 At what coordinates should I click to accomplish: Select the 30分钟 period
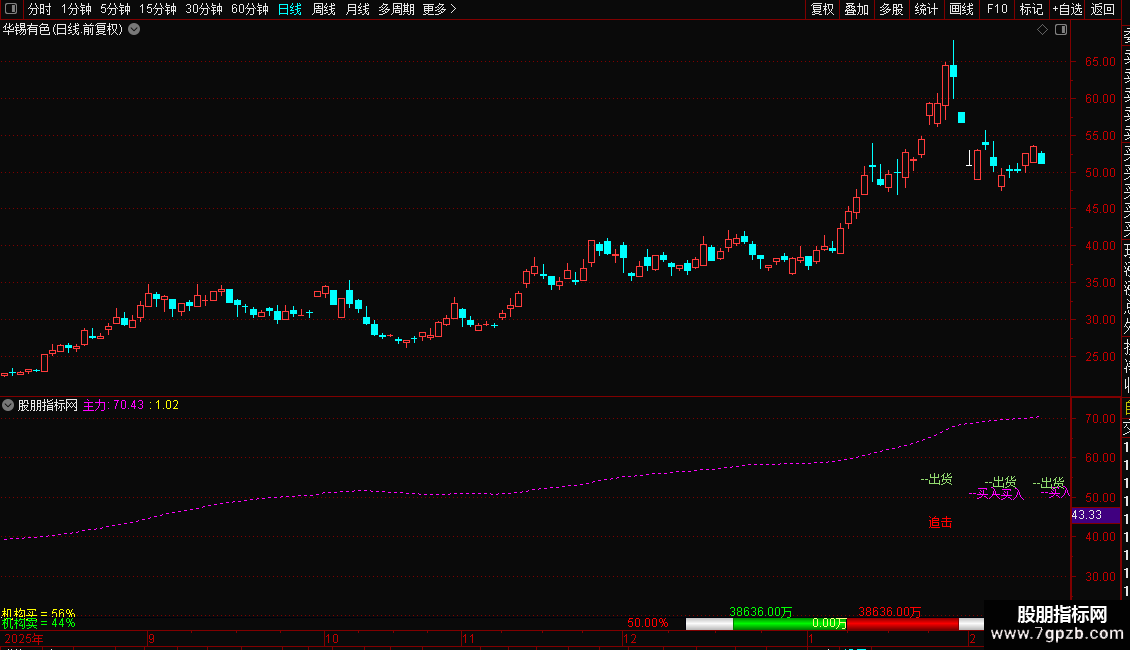point(204,9)
